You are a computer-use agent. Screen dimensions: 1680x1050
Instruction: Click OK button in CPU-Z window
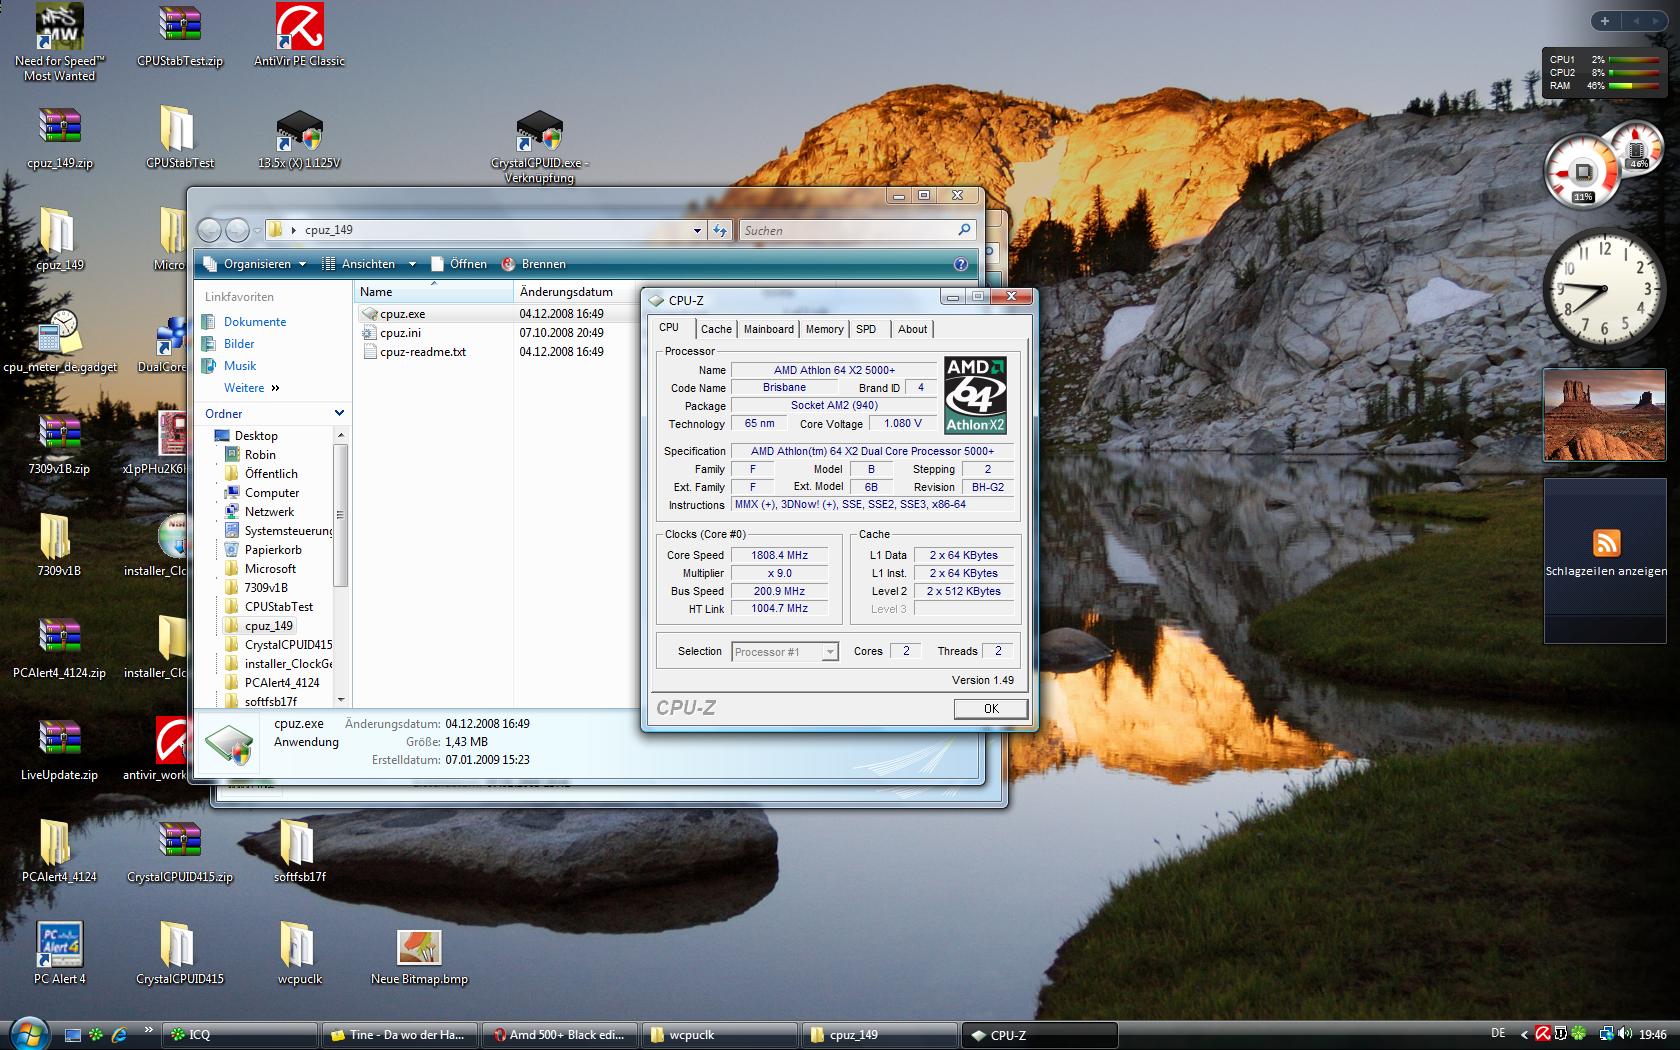[x=991, y=709]
